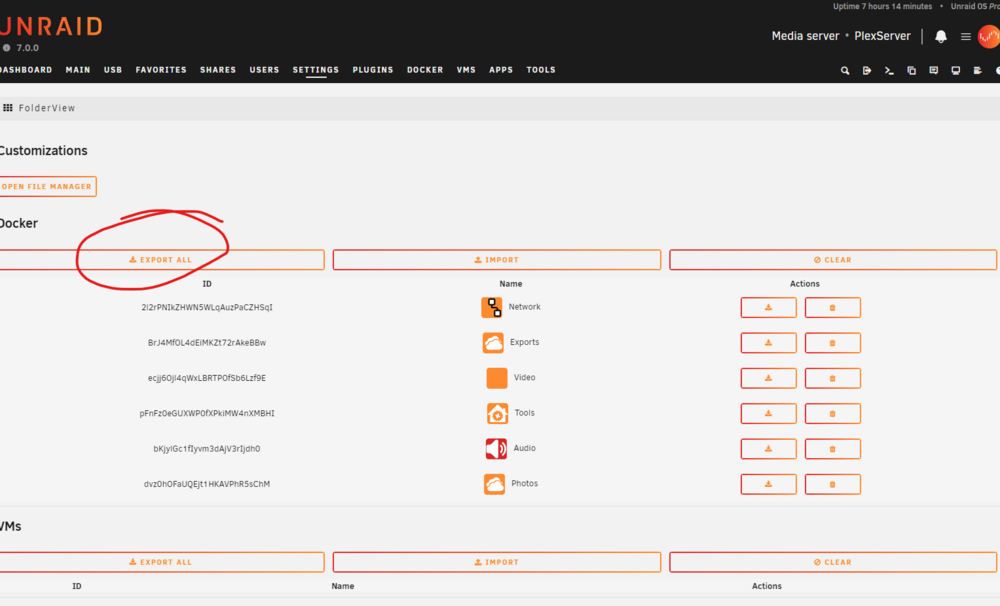Open the Shares menu tab
1000x606 pixels.
[218, 70]
